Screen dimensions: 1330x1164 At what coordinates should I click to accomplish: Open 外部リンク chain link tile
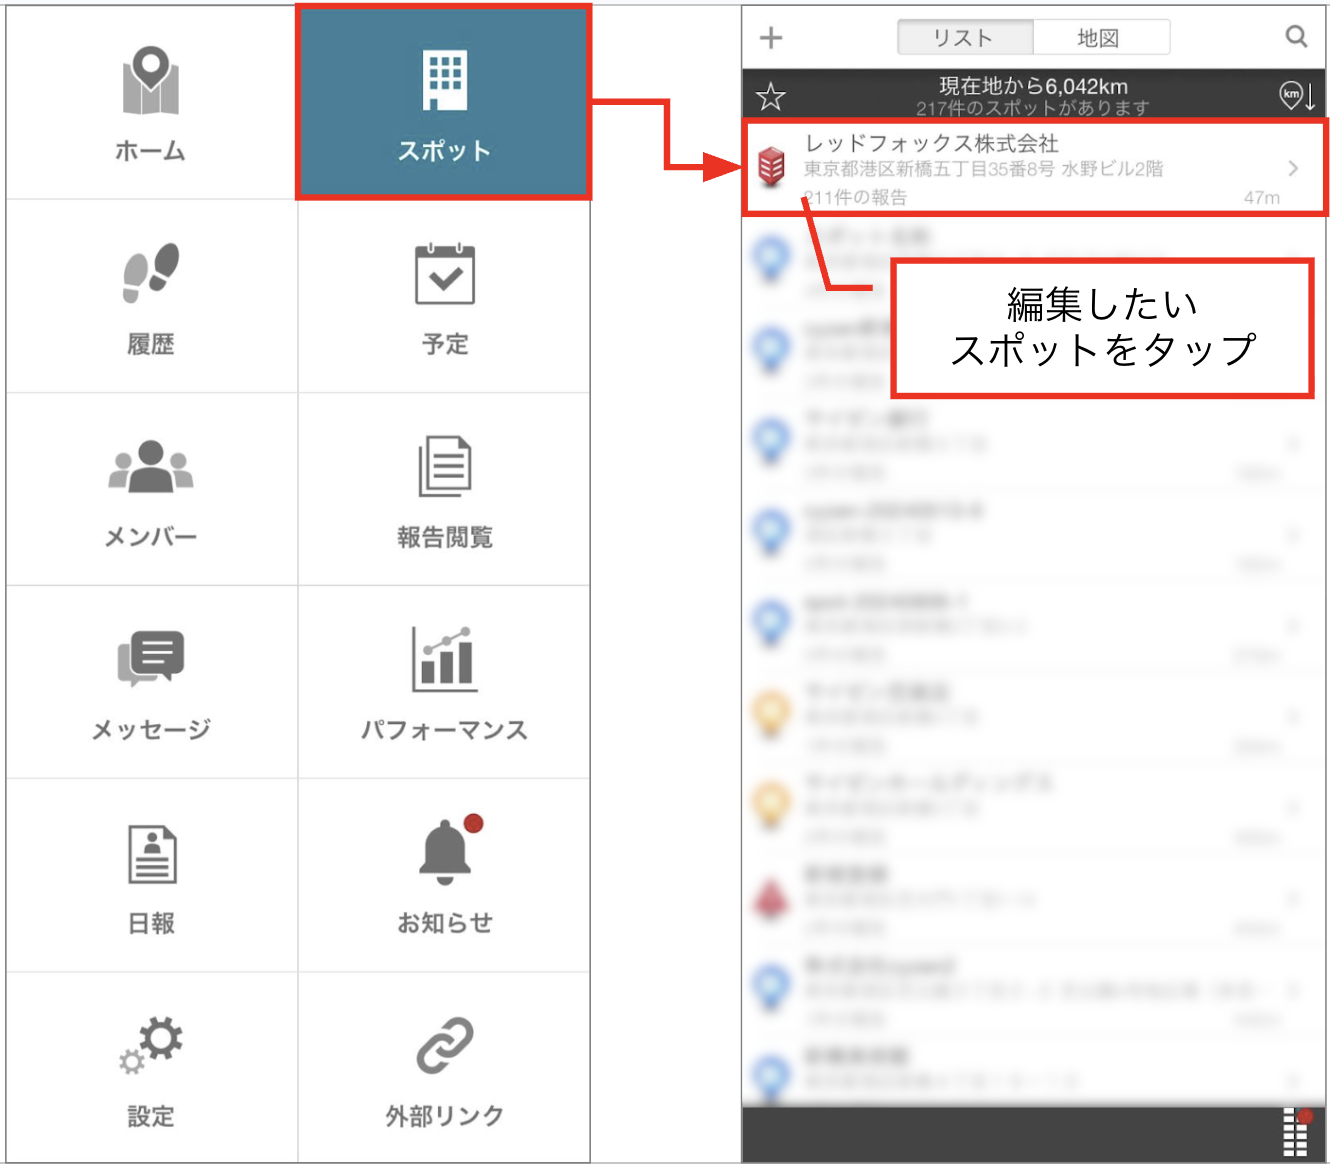(444, 1067)
